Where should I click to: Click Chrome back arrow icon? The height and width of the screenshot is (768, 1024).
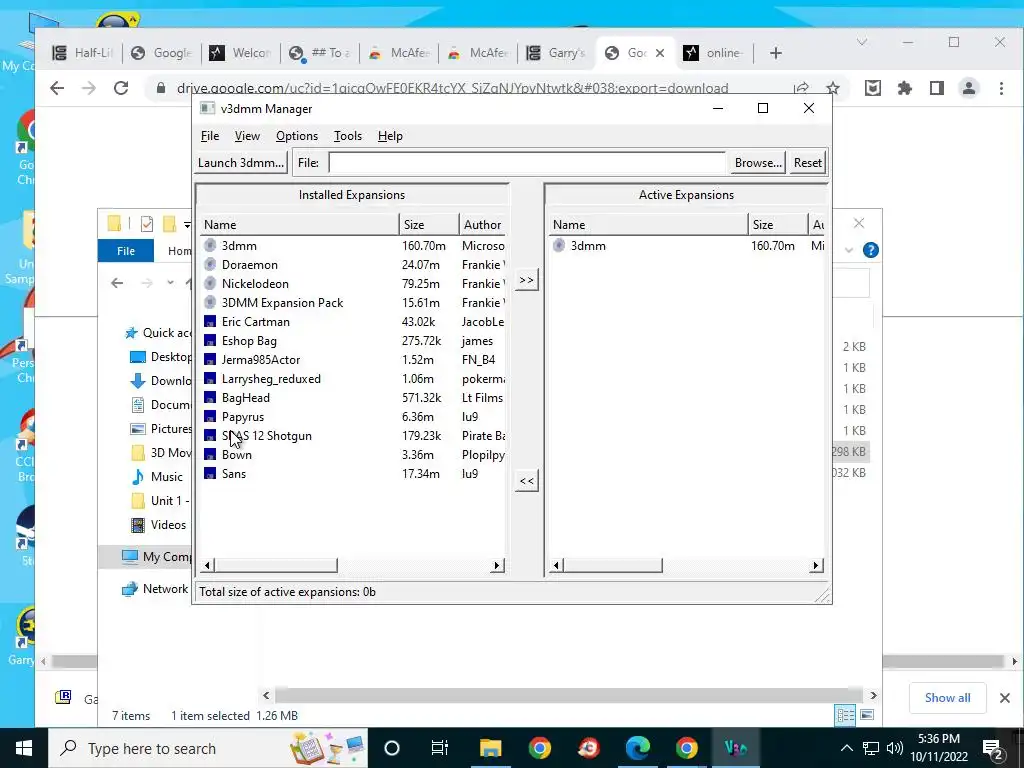(x=57, y=88)
